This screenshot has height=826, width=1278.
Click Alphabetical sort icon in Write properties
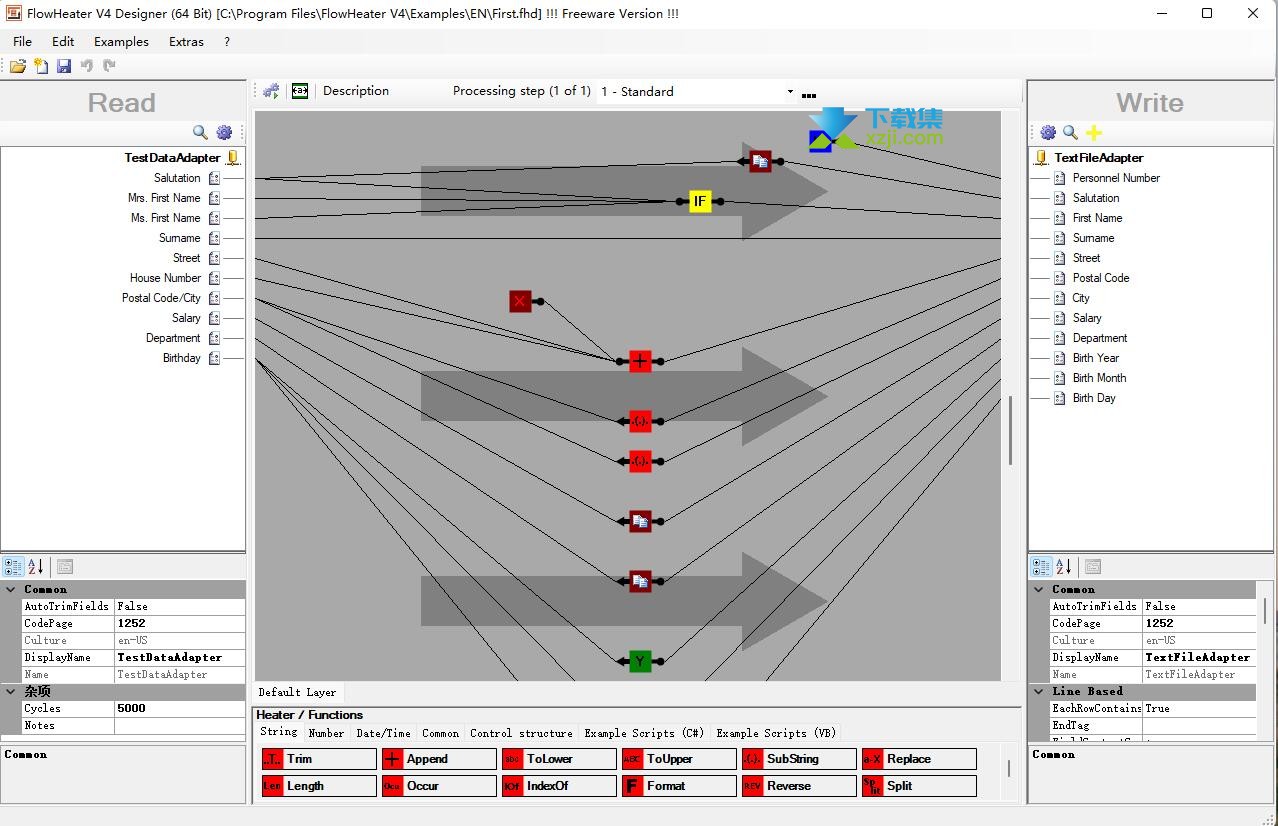1064,566
